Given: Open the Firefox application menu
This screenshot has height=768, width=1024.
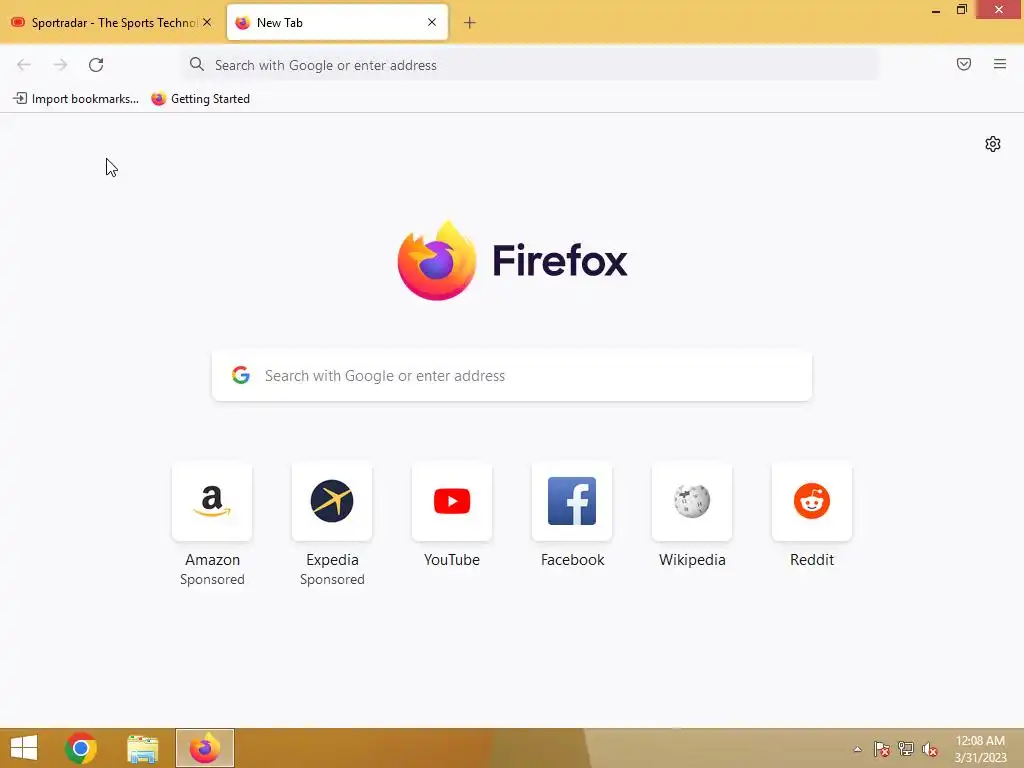Looking at the screenshot, I should (1000, 64).
